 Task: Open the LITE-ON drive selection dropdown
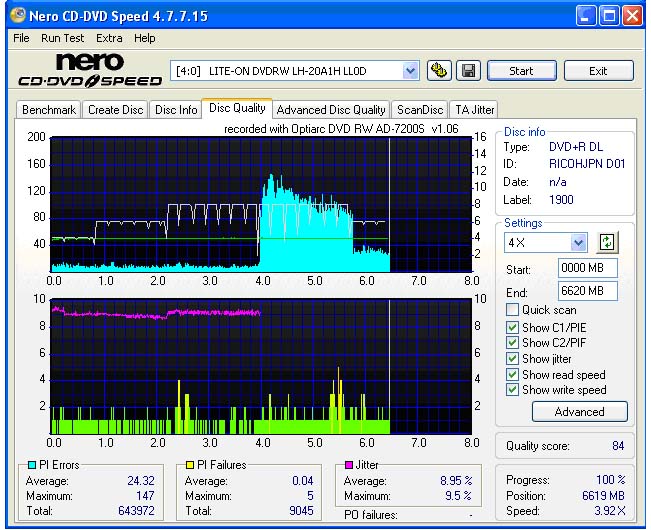[410, 71]
